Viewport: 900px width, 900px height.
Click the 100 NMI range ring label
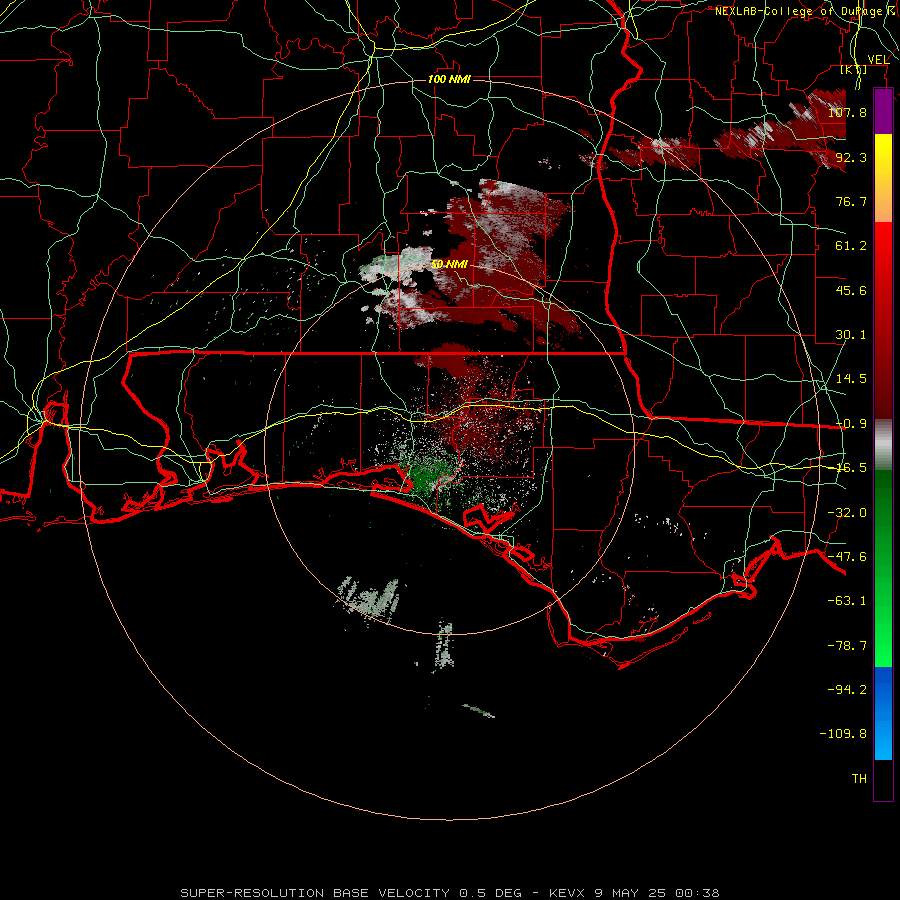(x=449, y=79)
